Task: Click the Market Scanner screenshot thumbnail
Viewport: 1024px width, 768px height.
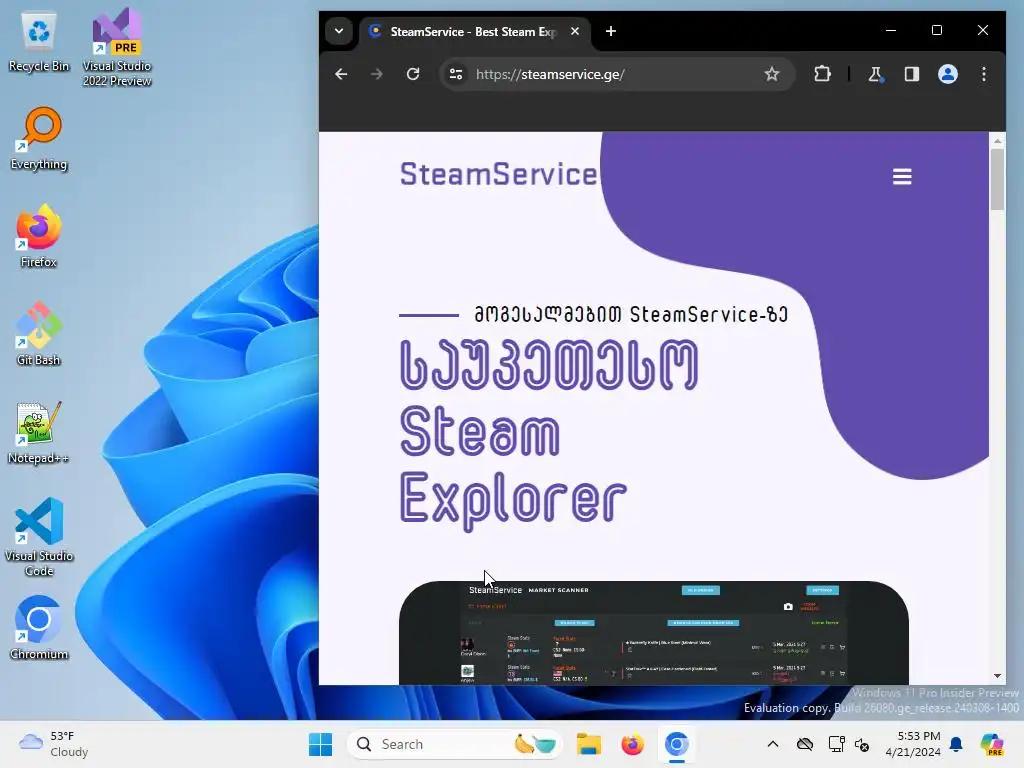Action: (x=654, y=633)
